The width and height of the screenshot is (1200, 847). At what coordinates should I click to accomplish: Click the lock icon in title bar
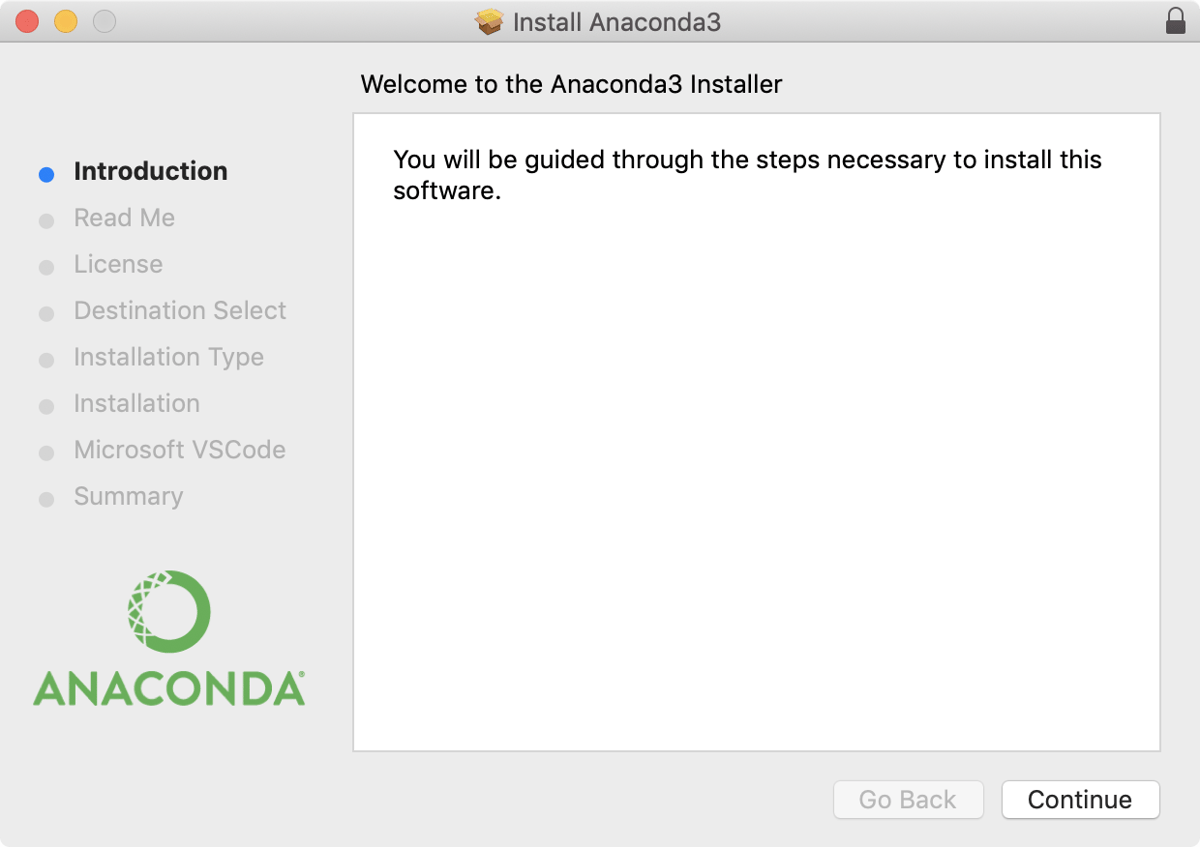(x=1176, y=21)
